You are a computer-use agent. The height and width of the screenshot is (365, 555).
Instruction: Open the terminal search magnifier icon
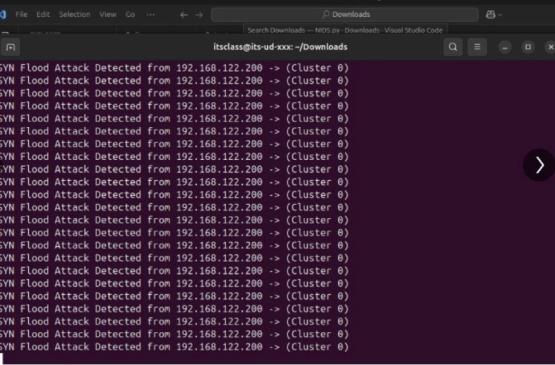coord(453,47)
